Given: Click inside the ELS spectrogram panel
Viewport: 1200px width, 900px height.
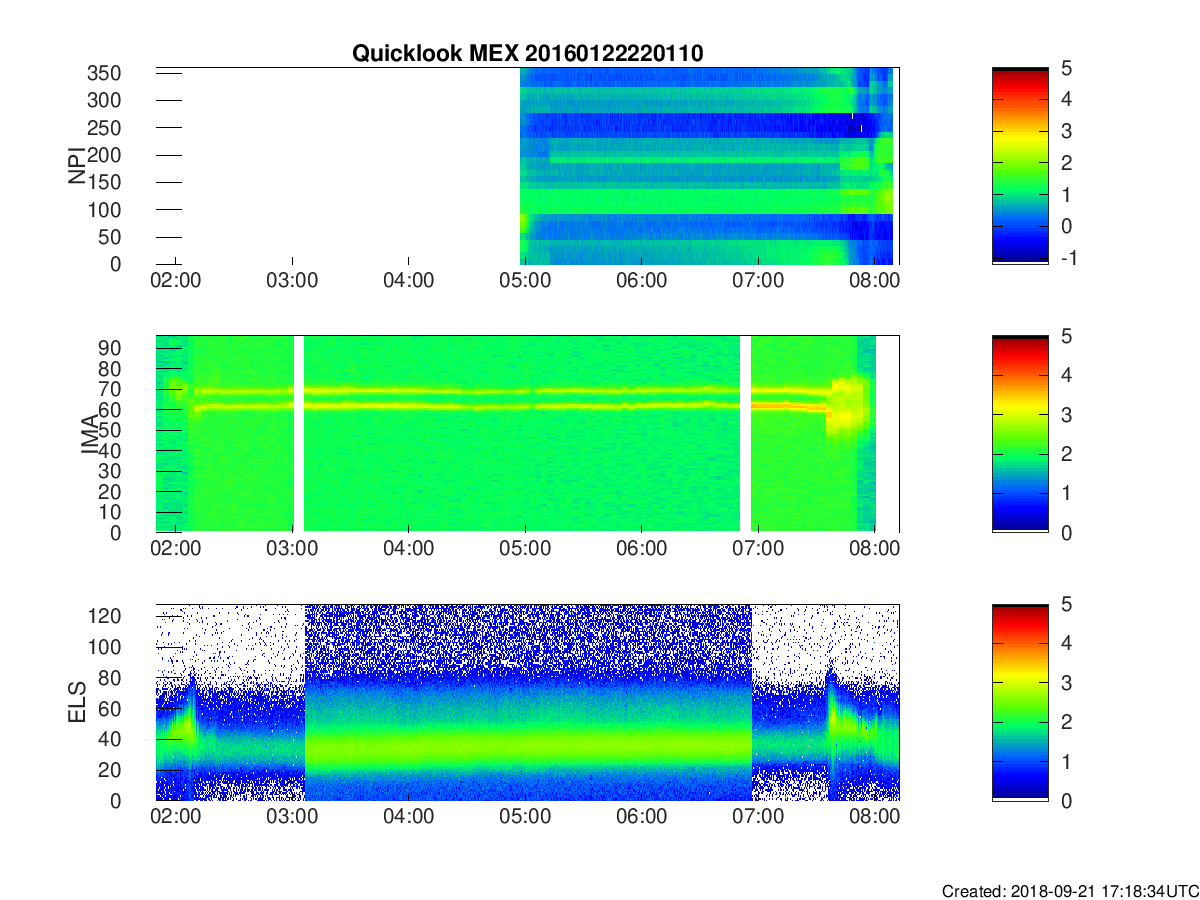Looking at the screenshot, I should [x=527, y=702].
